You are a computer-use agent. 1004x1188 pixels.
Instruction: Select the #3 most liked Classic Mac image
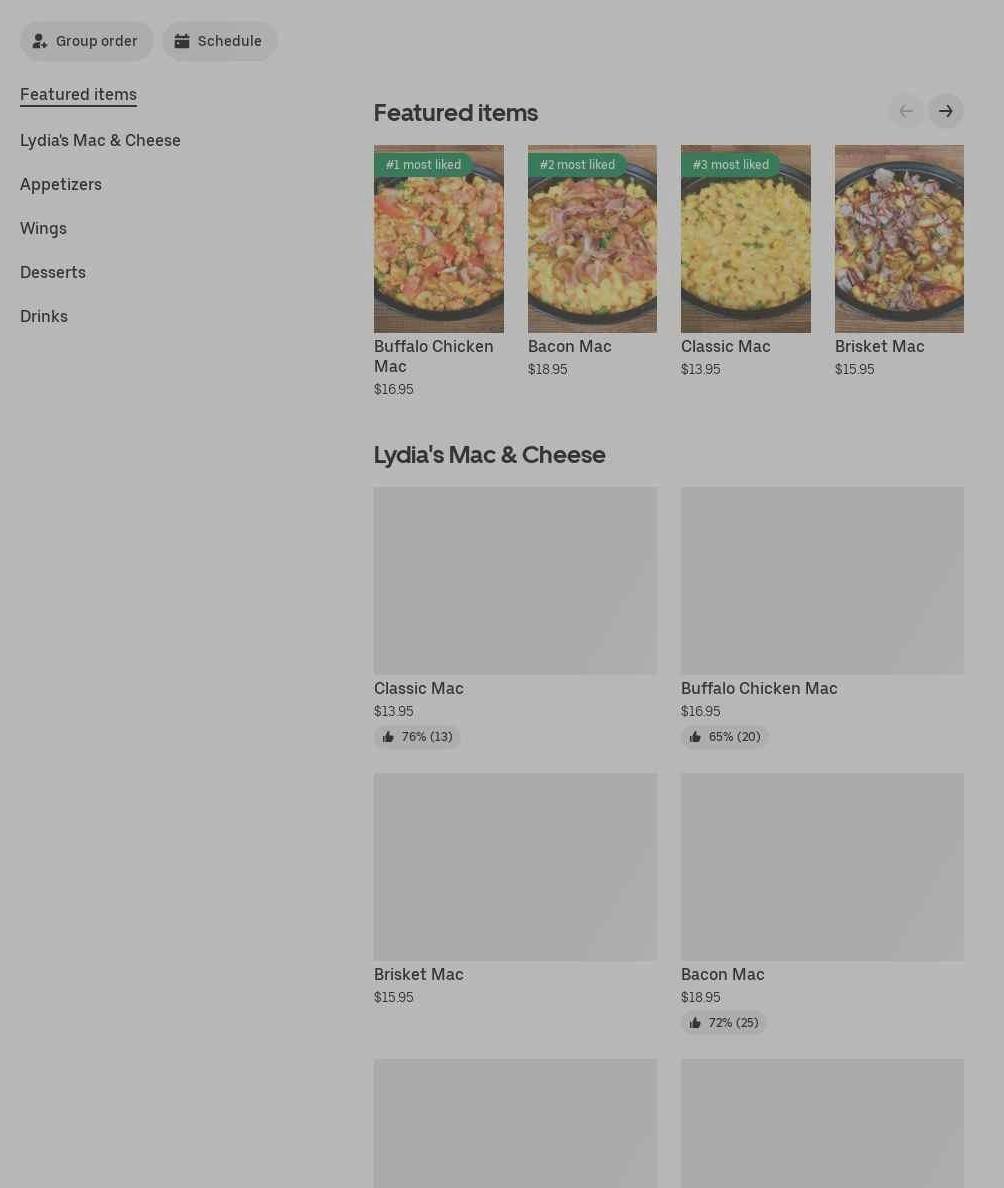[x=746, y=239]
